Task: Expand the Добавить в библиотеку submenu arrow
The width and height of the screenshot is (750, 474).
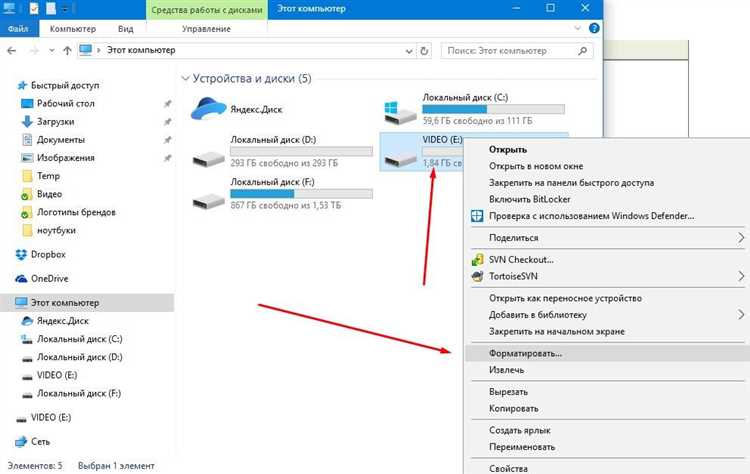Action: click(x=741, y=314)
